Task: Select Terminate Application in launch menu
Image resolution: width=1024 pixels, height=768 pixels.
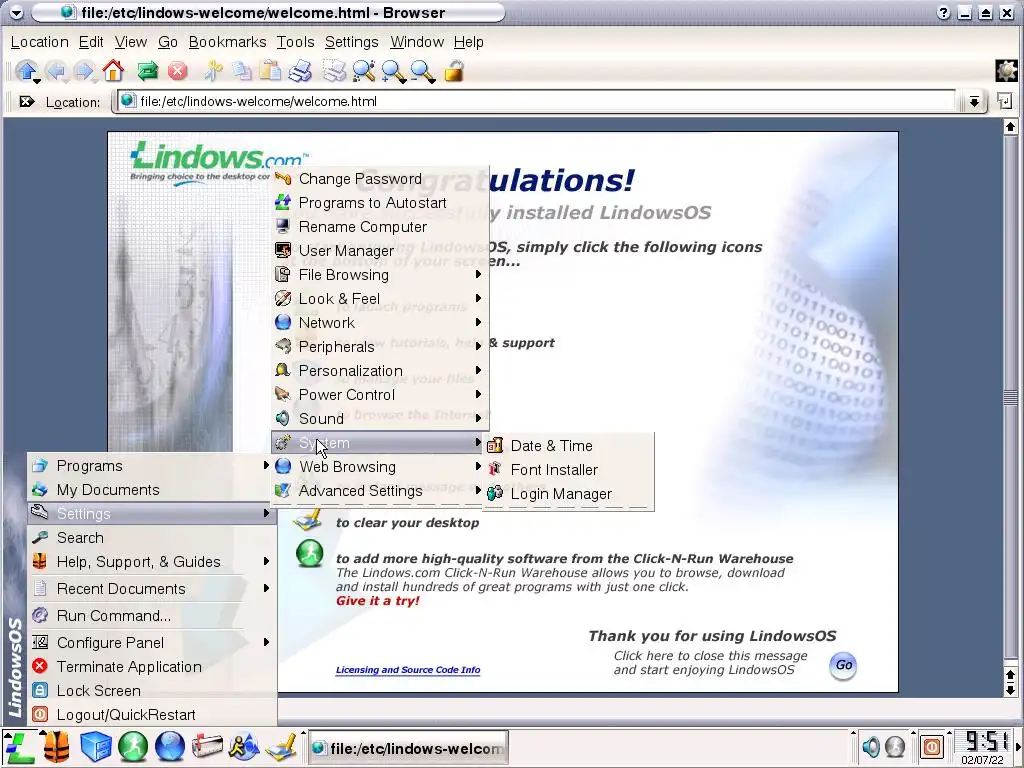Action: click(152, 667)
